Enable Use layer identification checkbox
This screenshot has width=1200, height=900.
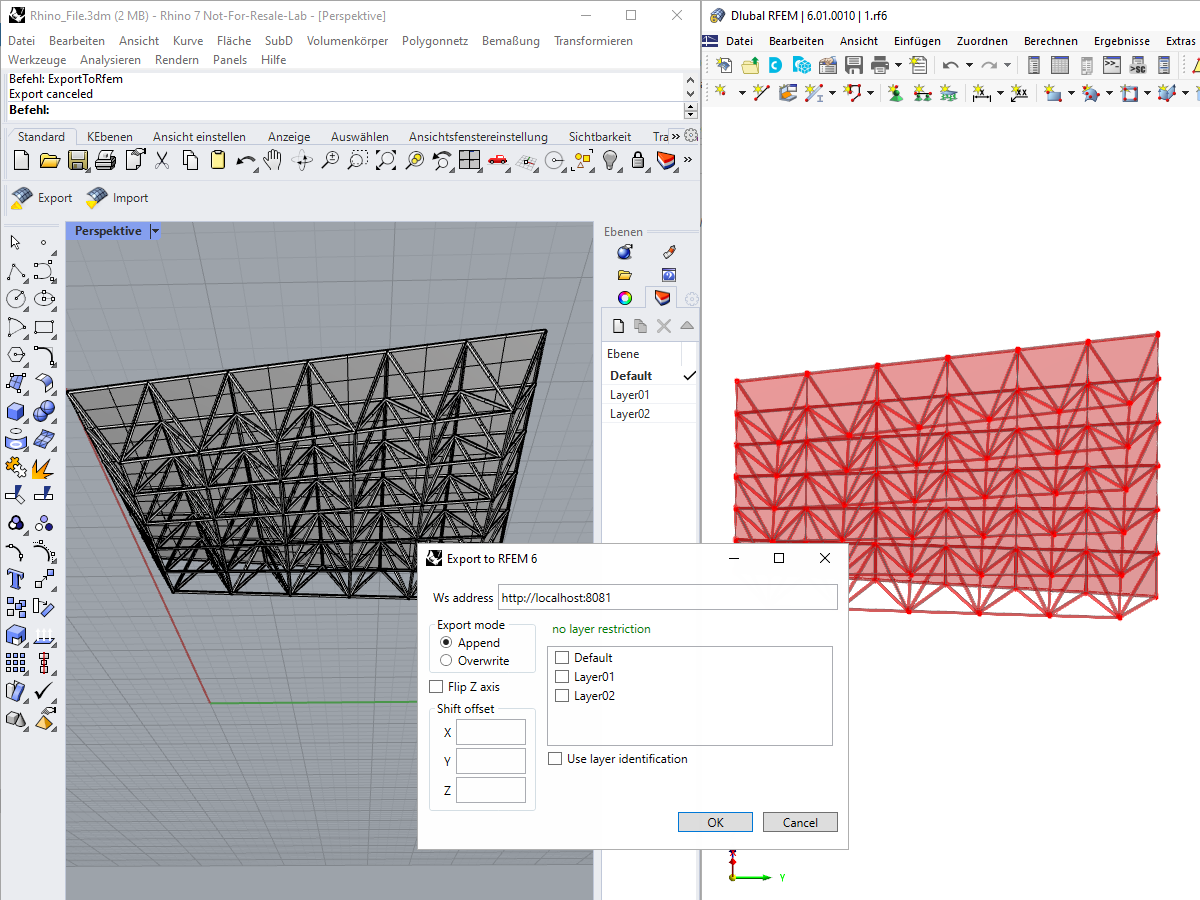(x=555, y=759)
